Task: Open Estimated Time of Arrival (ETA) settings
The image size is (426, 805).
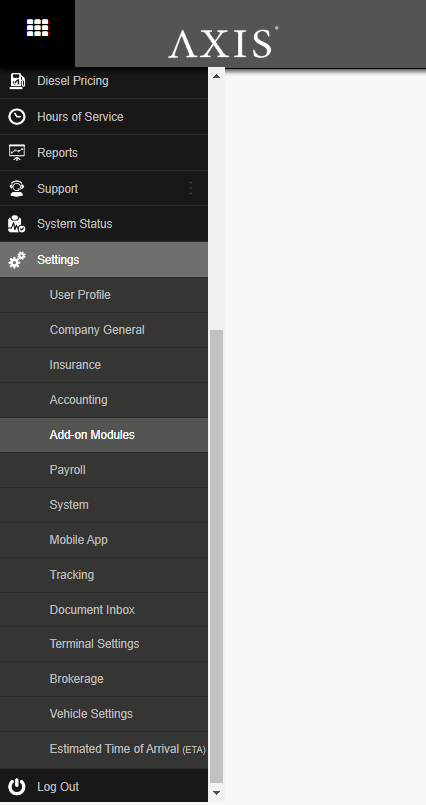Action: pyautogui.click(x=104, y=749)
